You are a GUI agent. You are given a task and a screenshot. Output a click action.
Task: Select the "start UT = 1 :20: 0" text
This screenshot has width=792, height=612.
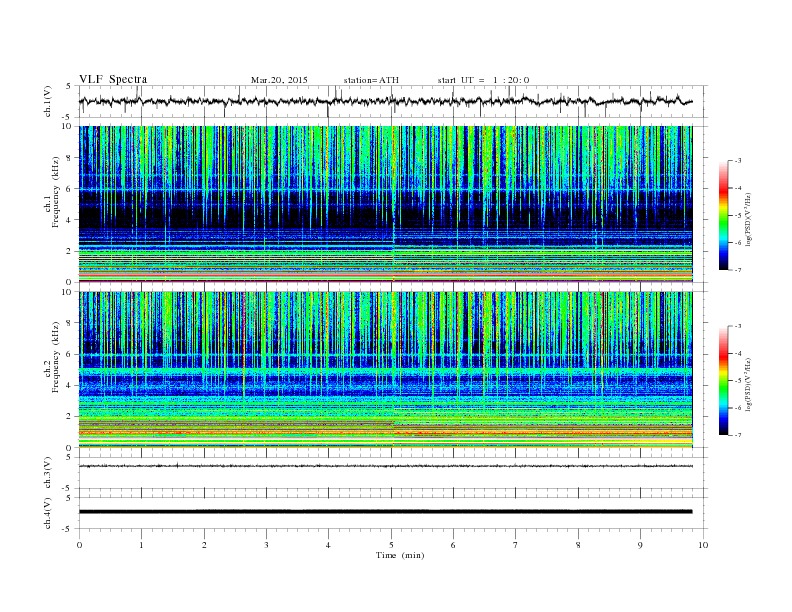tap(483, 80)
